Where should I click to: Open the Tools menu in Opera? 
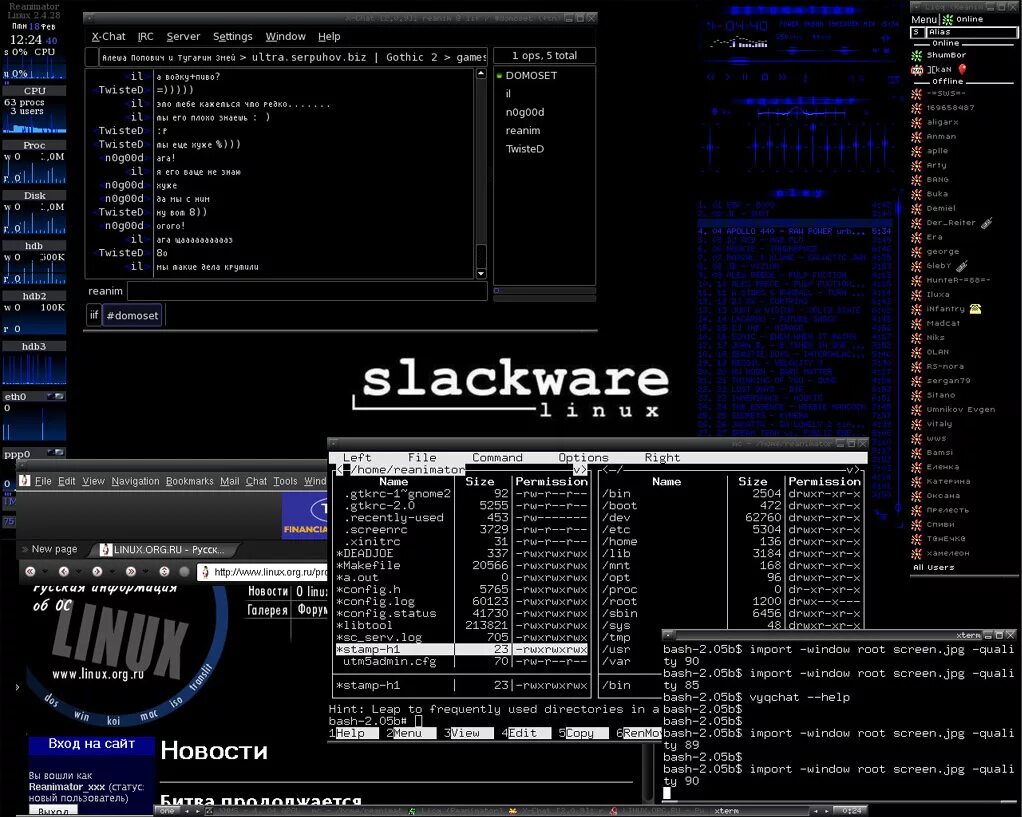[x=285, y=481]
